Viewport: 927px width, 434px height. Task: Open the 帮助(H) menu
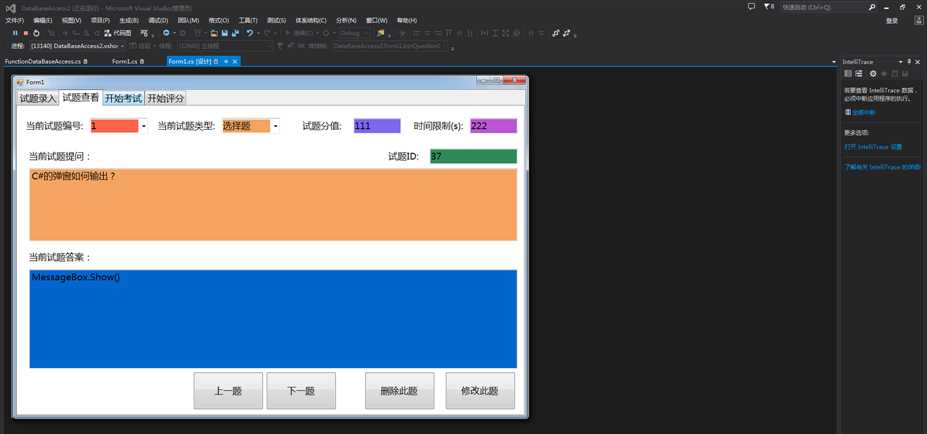tap(407, 21)
